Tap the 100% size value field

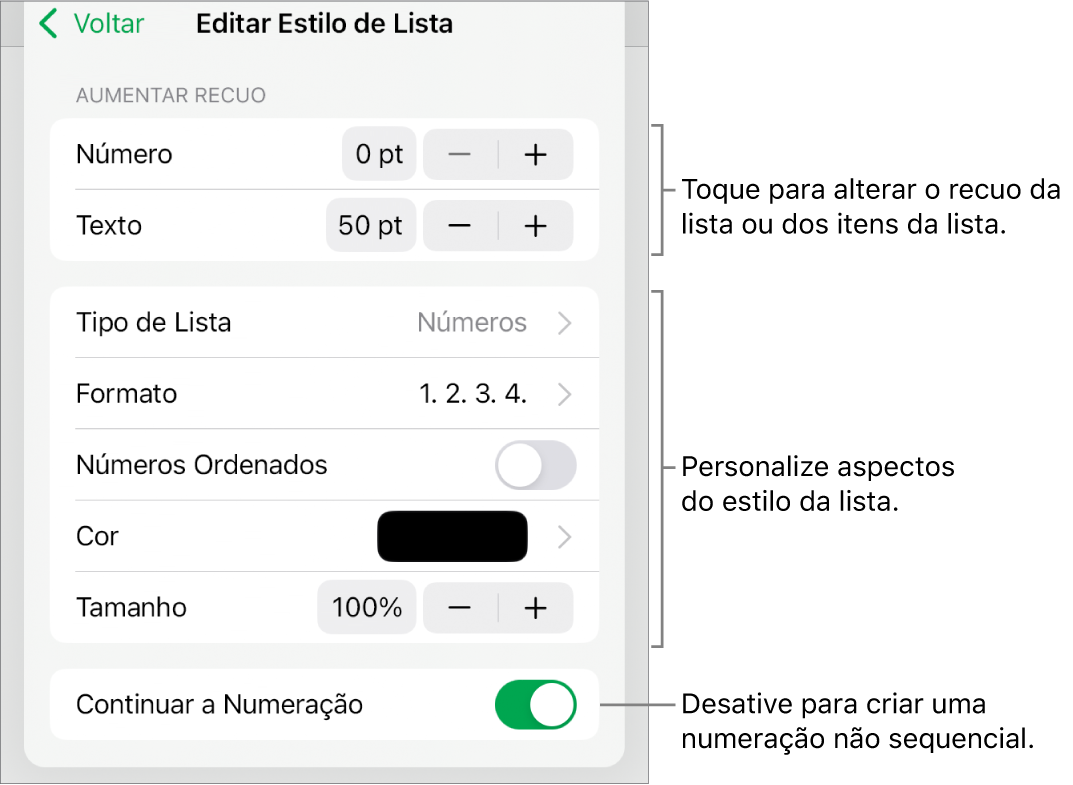click(366, 607)
